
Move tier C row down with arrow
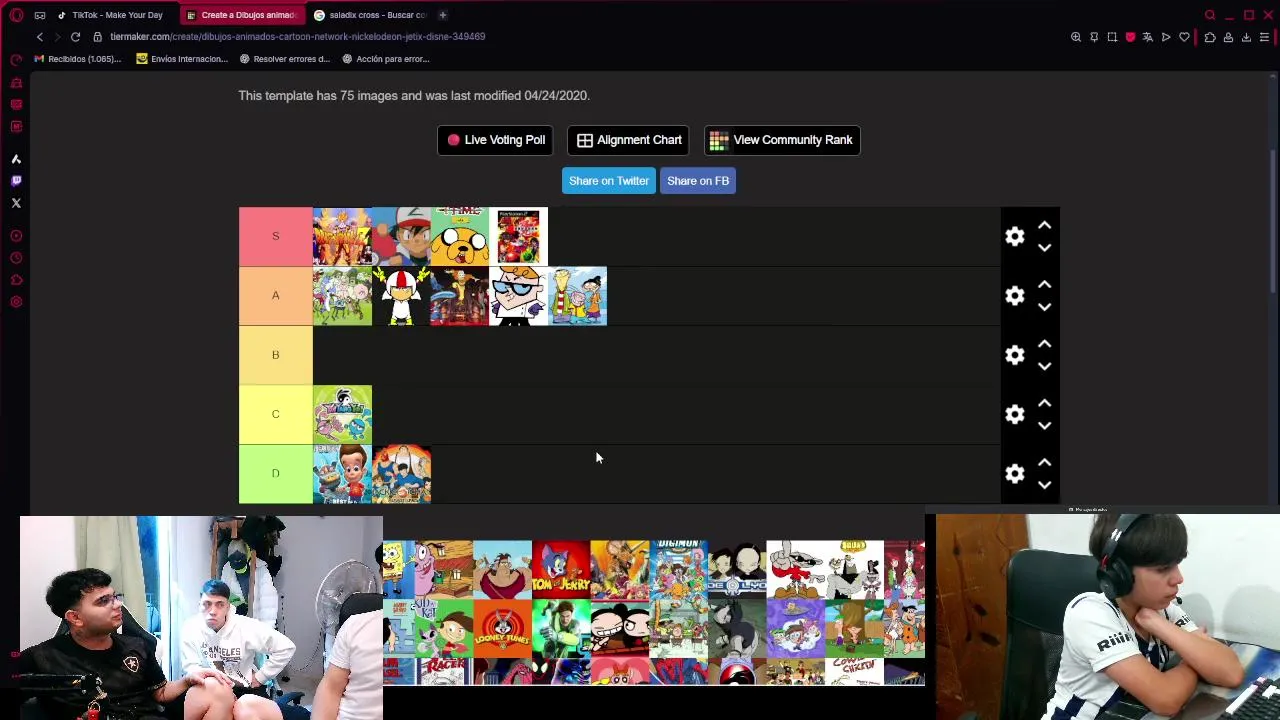pyautogui.click(x=1044, y=425)
